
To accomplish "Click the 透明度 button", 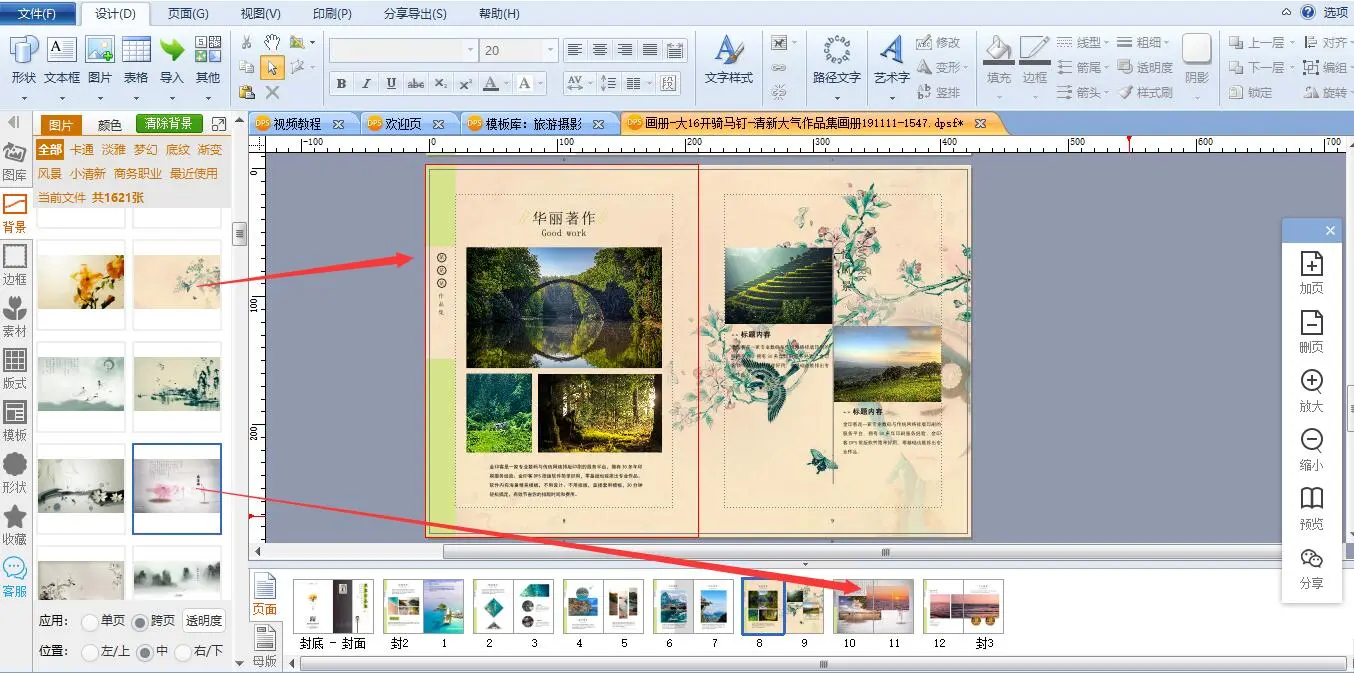I will click(x=203, y=621).
